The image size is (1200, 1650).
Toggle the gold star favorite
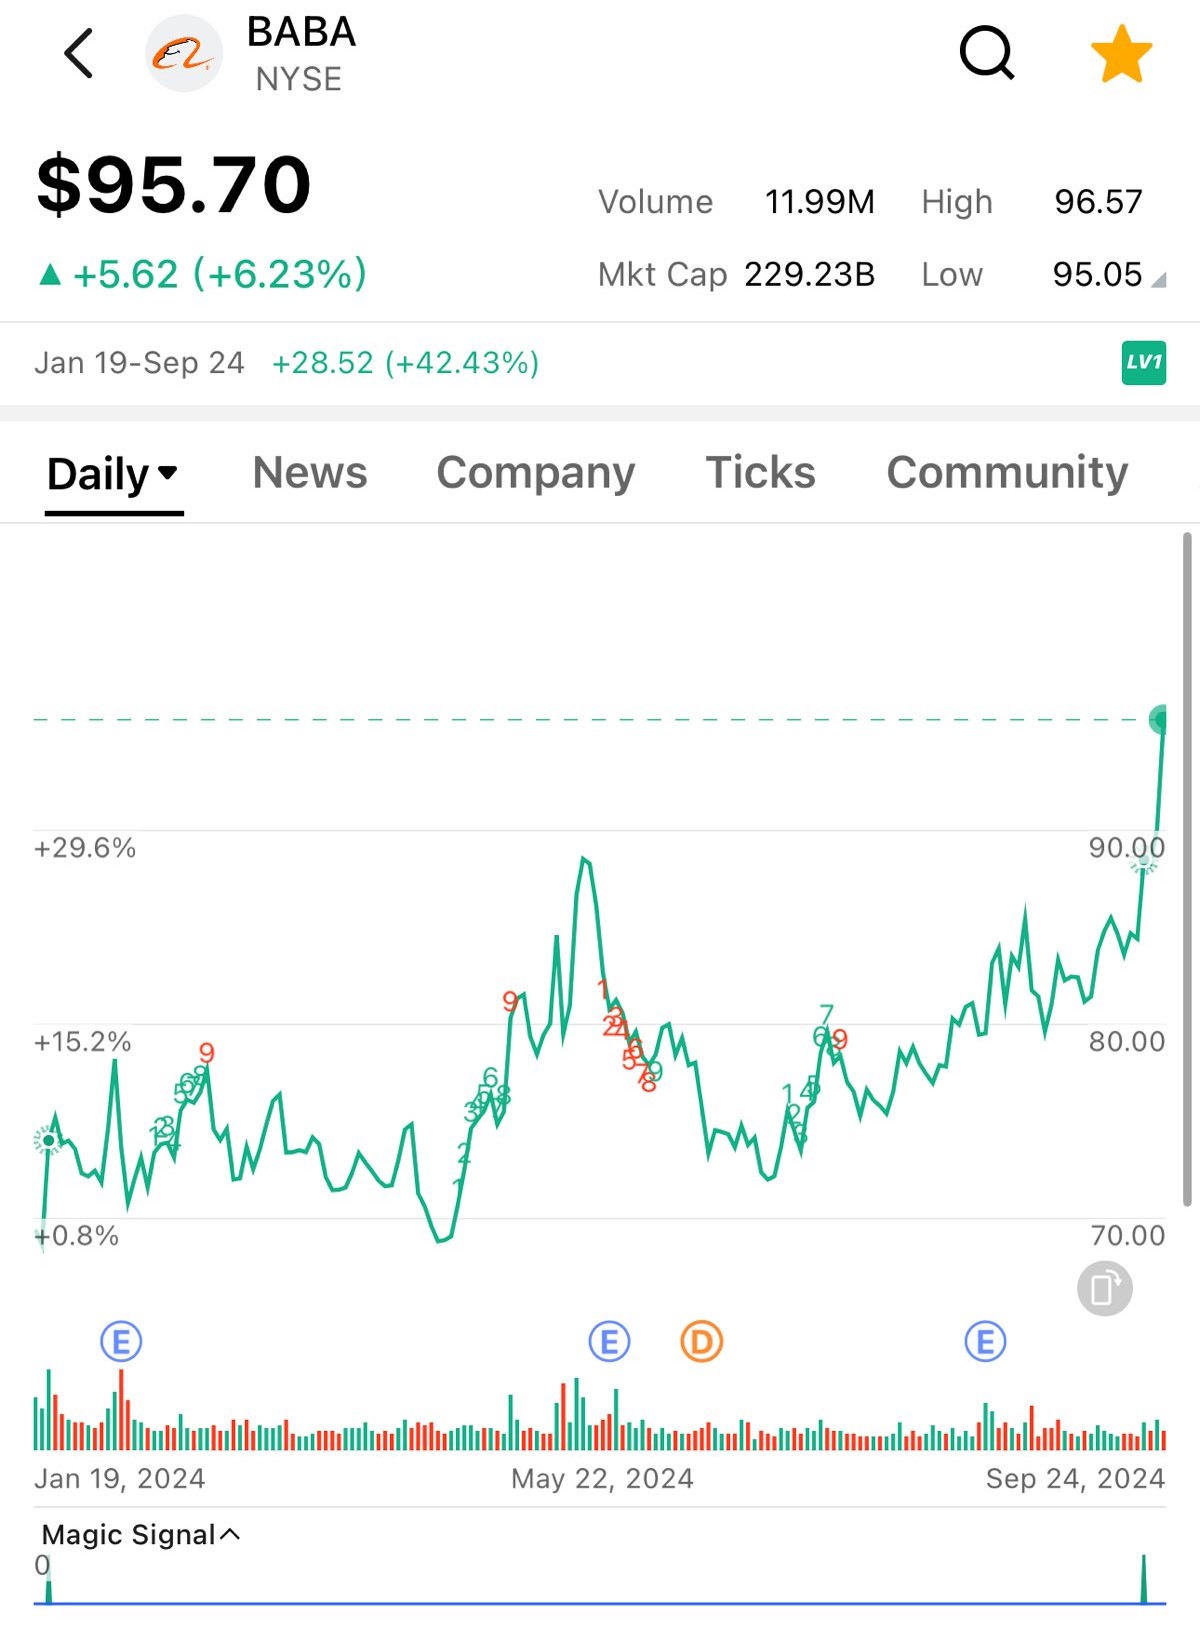click(x=1120, y=54)
